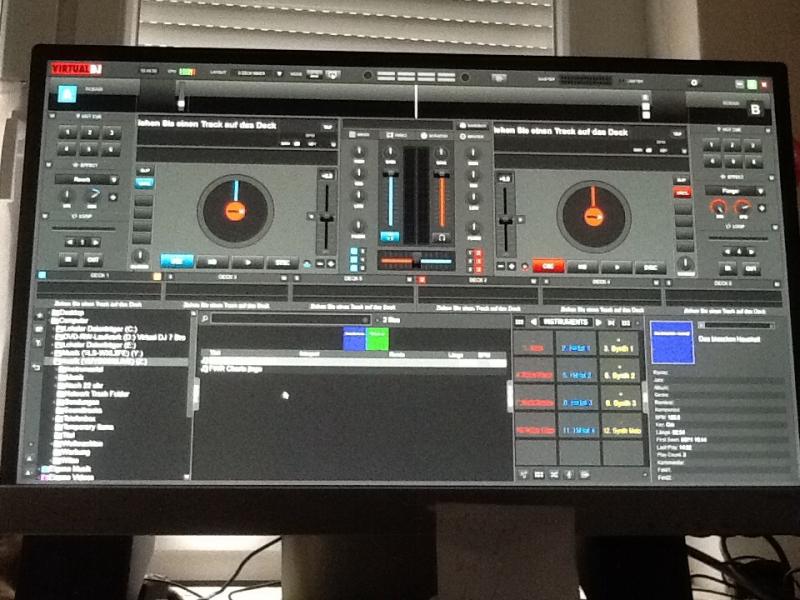Open the INSTRUMENTS sampler bank dropdown
This screenshot has width=800, height=600.
(565, 322)
